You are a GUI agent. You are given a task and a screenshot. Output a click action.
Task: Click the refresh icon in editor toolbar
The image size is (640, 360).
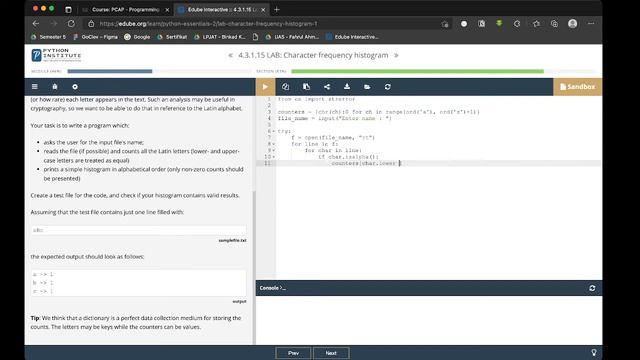pos(387,87)
